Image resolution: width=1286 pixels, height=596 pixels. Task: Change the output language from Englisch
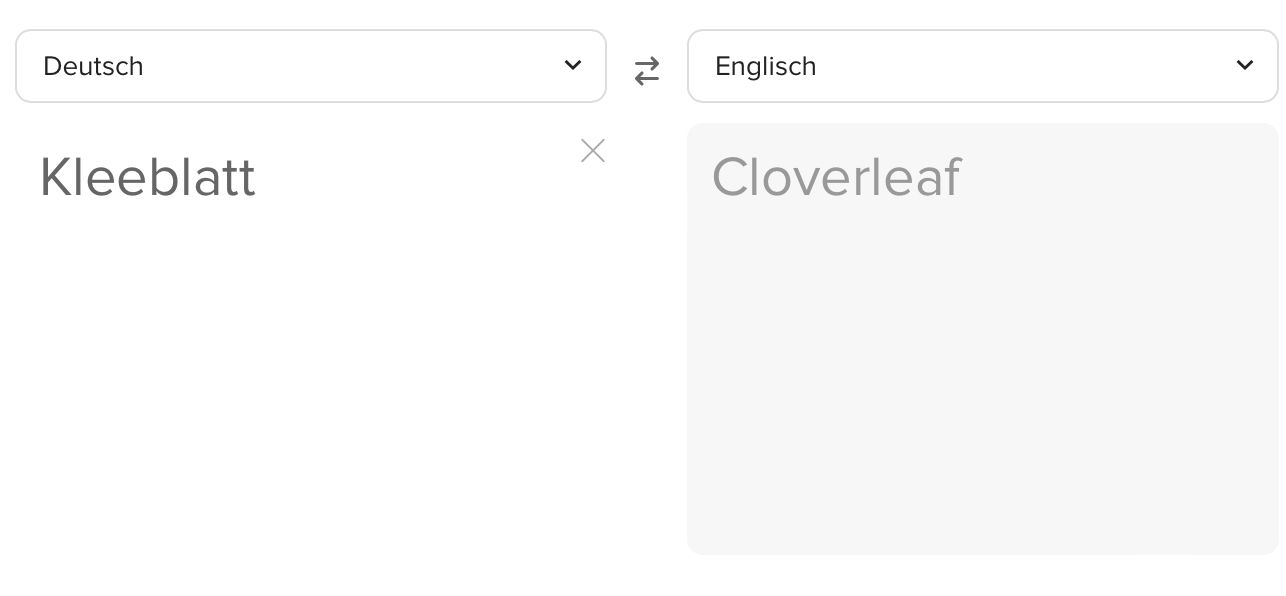[982, 66]
